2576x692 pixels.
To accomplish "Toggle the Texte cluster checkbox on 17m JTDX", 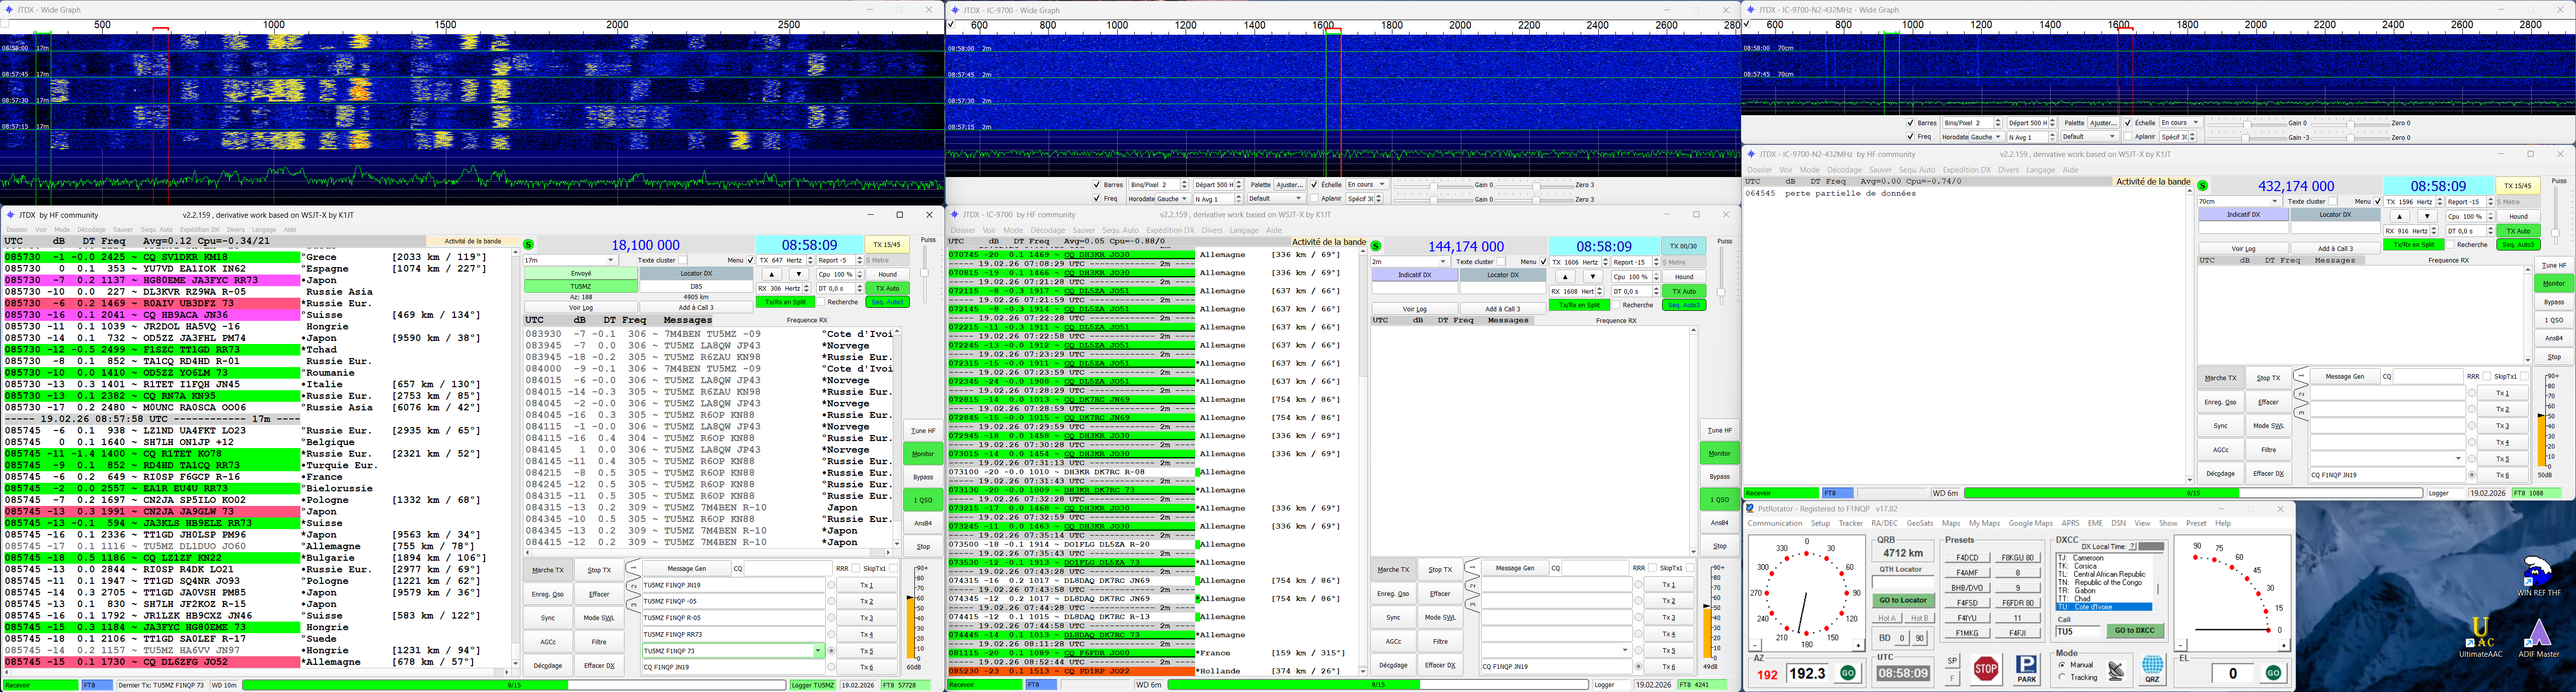I will click(683, 260).
